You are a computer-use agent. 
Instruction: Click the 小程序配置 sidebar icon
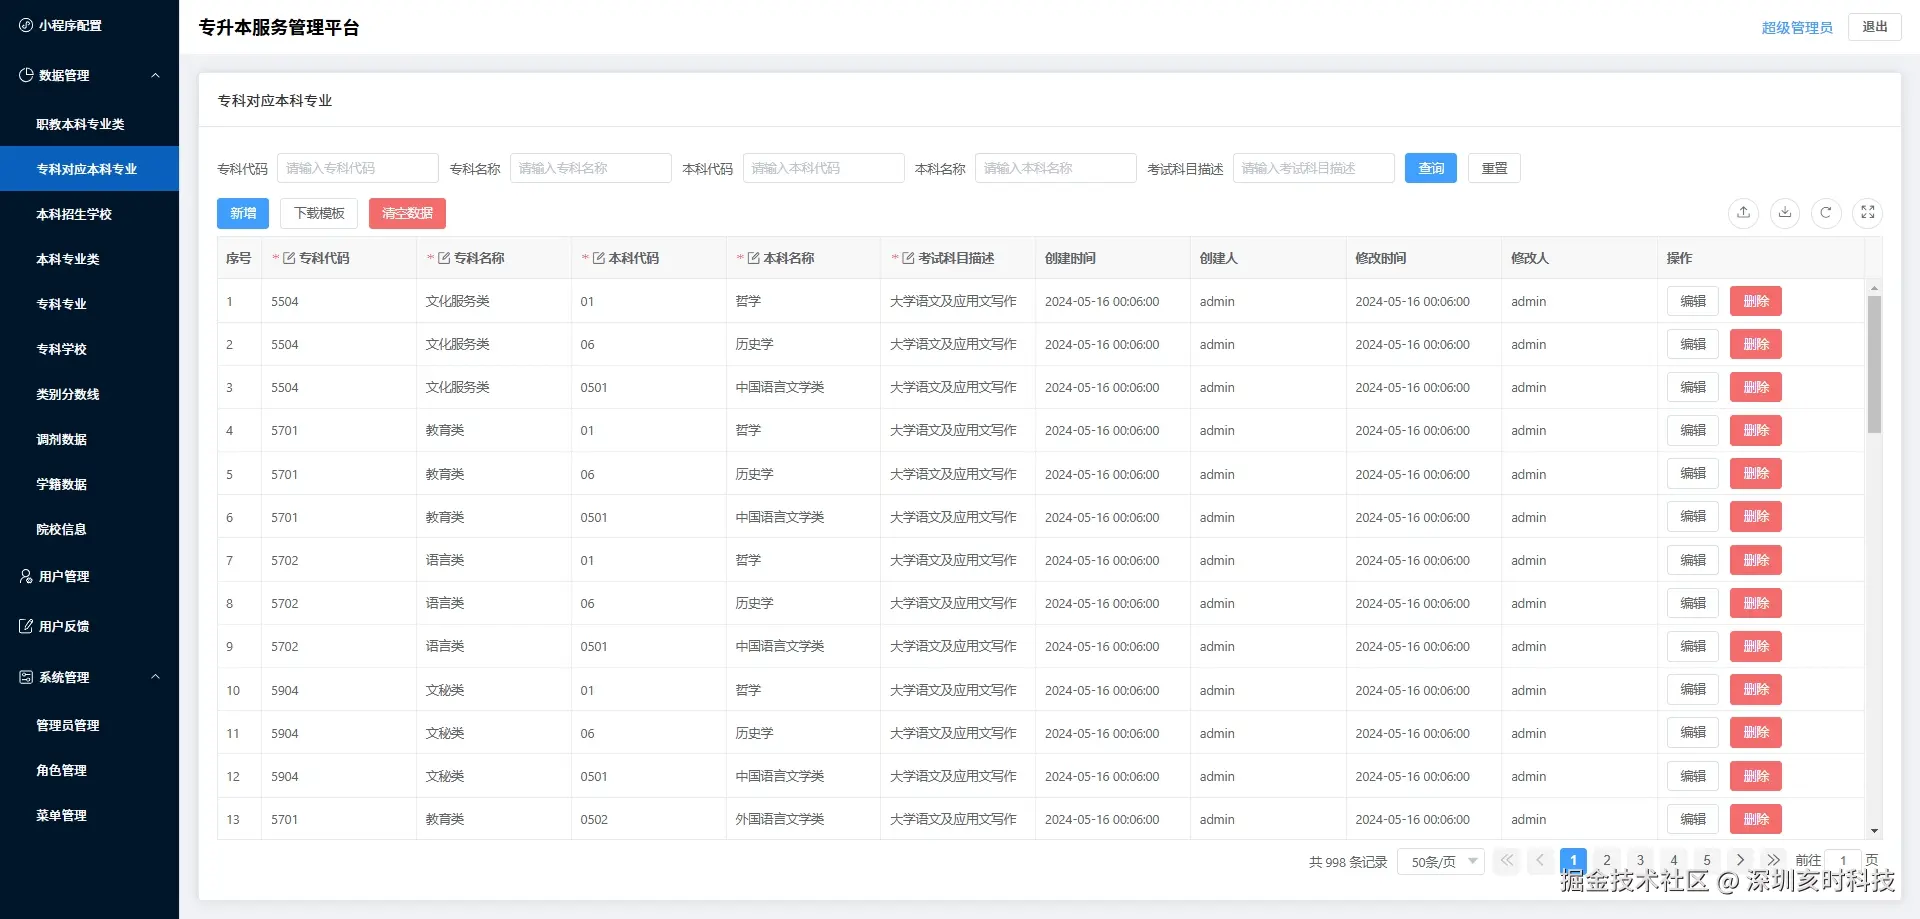click(x=26, y=25)
